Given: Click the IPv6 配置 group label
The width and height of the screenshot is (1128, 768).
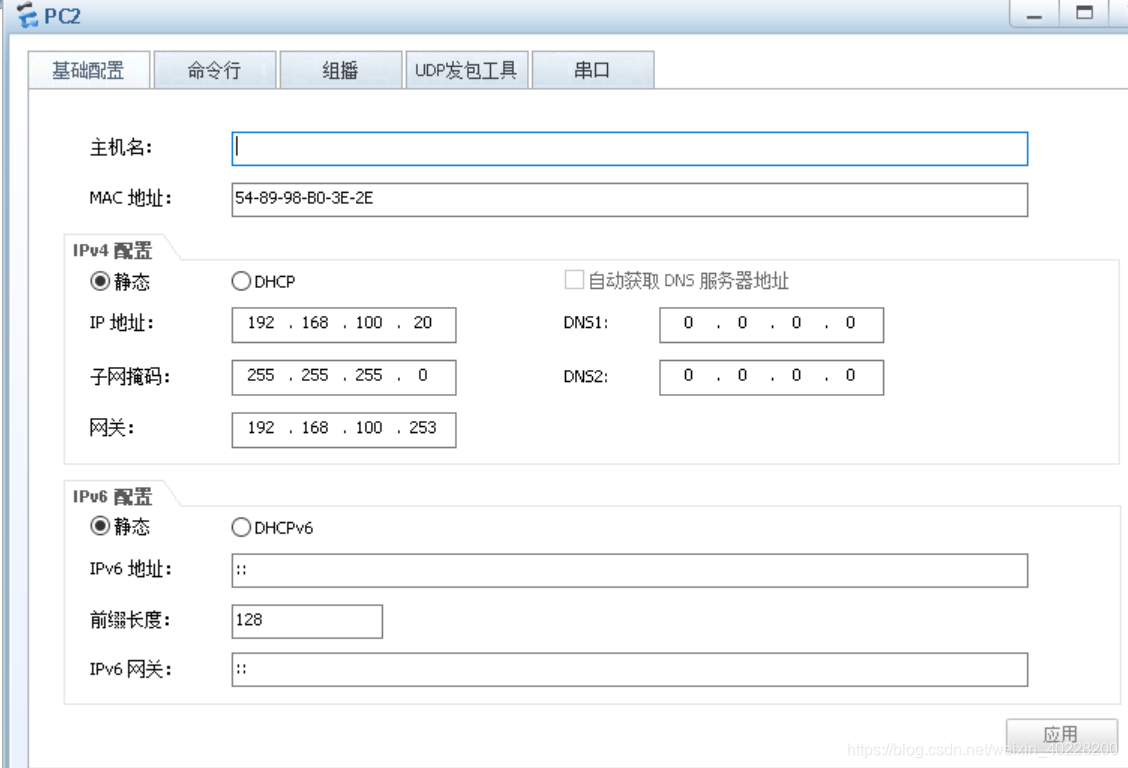Looking at the screenshot, I should [x=112, y=496].
